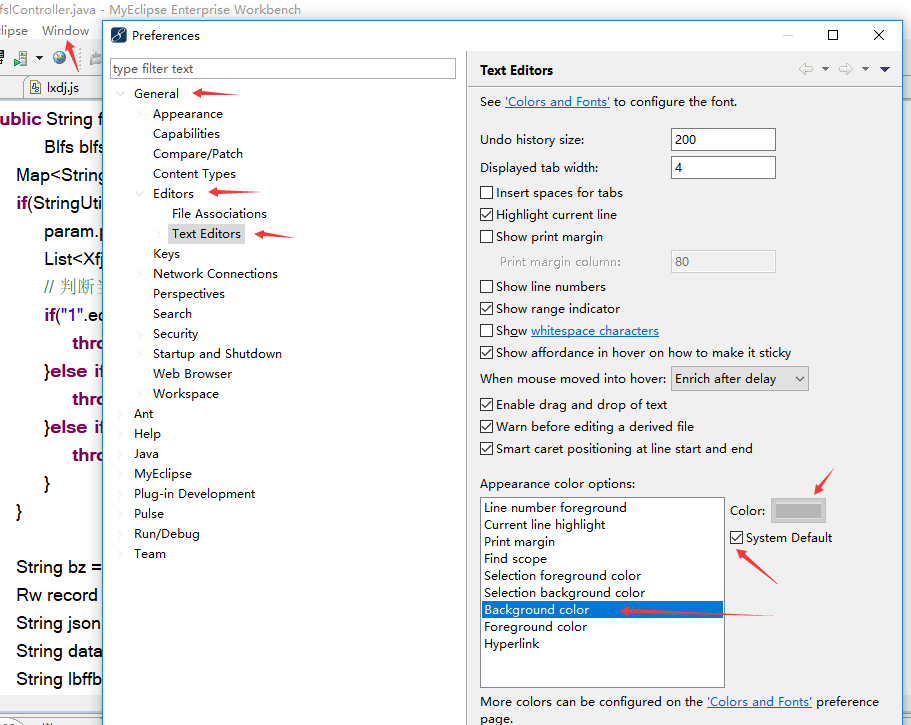Uncheck Enable drag and drop of text
The width and height of the screenshot is (911, 725).
[x=486, y=404]
